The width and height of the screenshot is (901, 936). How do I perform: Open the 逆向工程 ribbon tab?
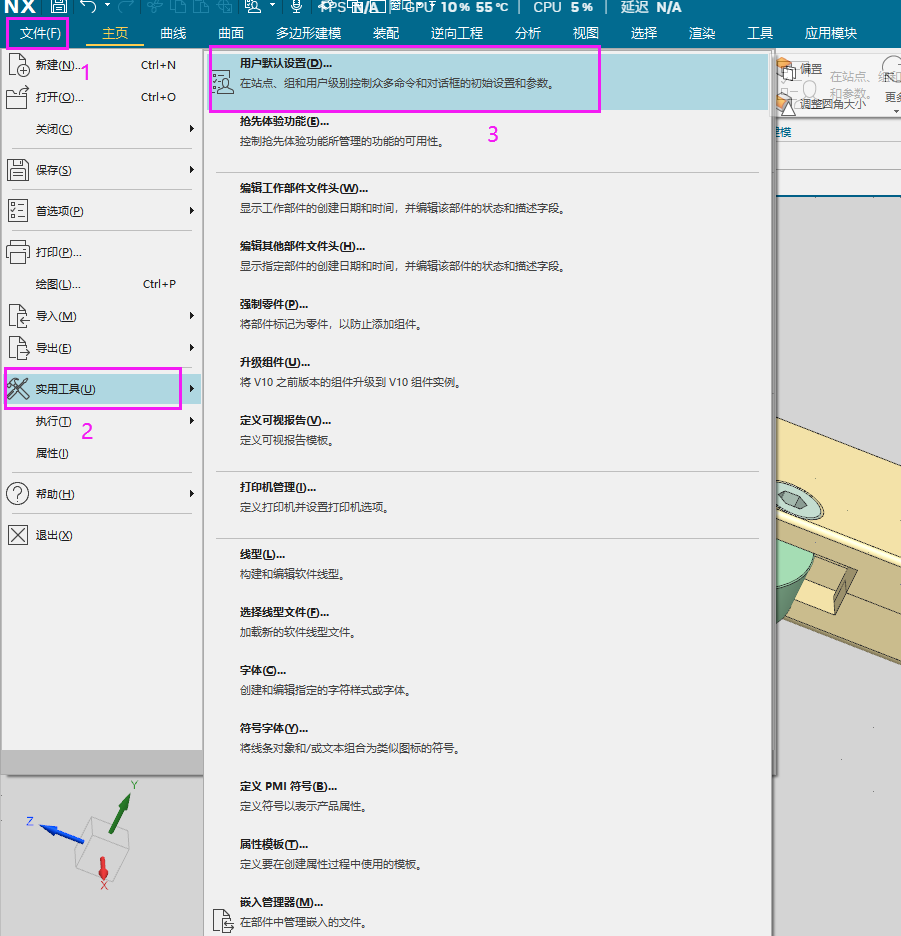click(x=457, y=33)
